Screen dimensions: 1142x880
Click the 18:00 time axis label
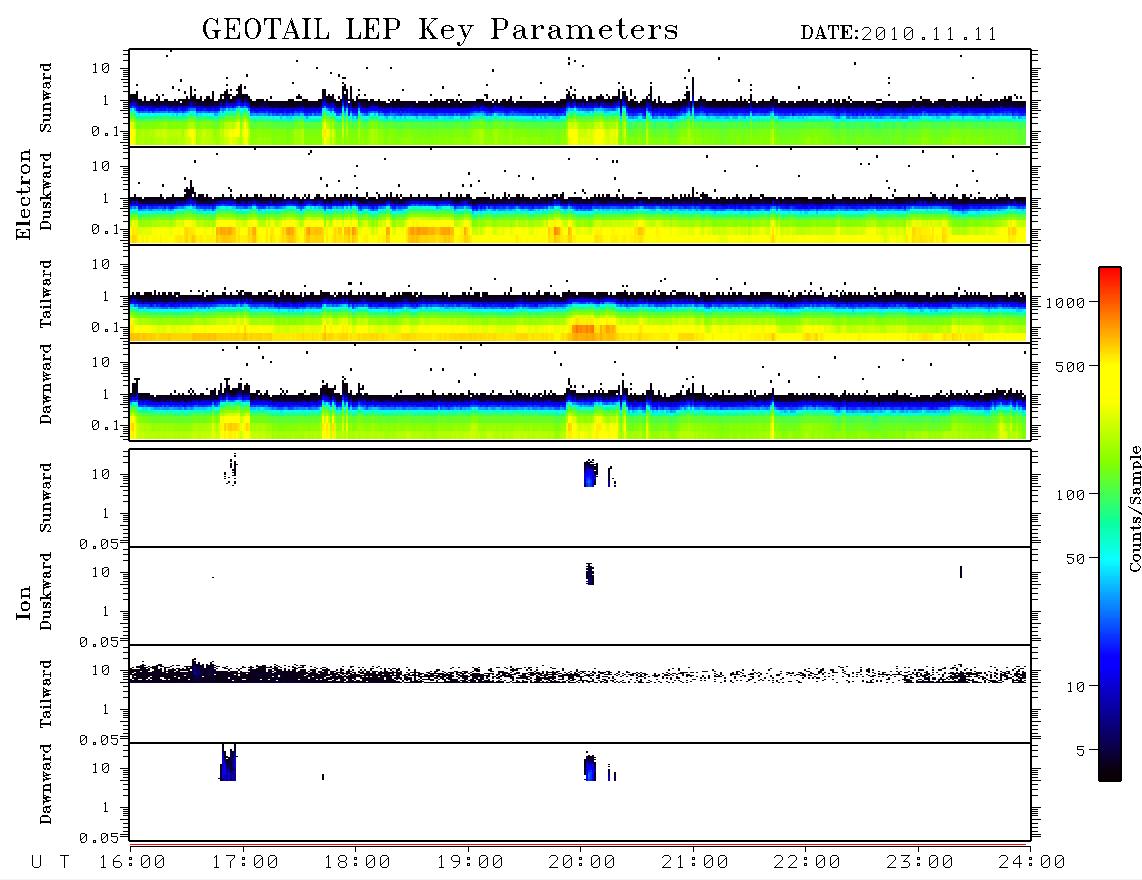pyautogui.click(x=357, y=863)
